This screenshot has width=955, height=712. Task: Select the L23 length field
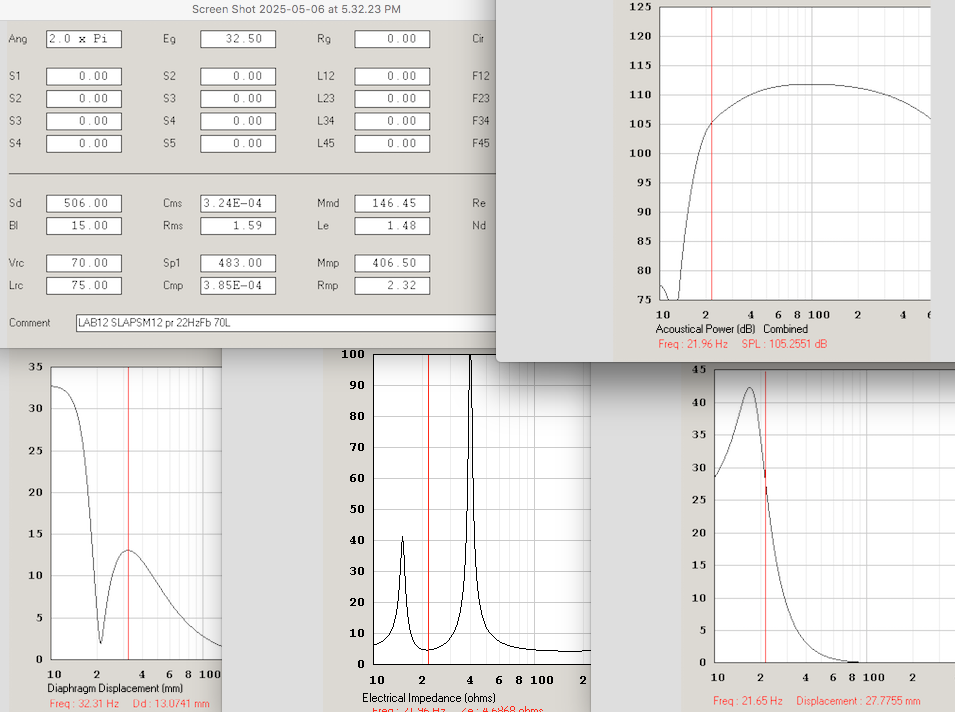392,99
